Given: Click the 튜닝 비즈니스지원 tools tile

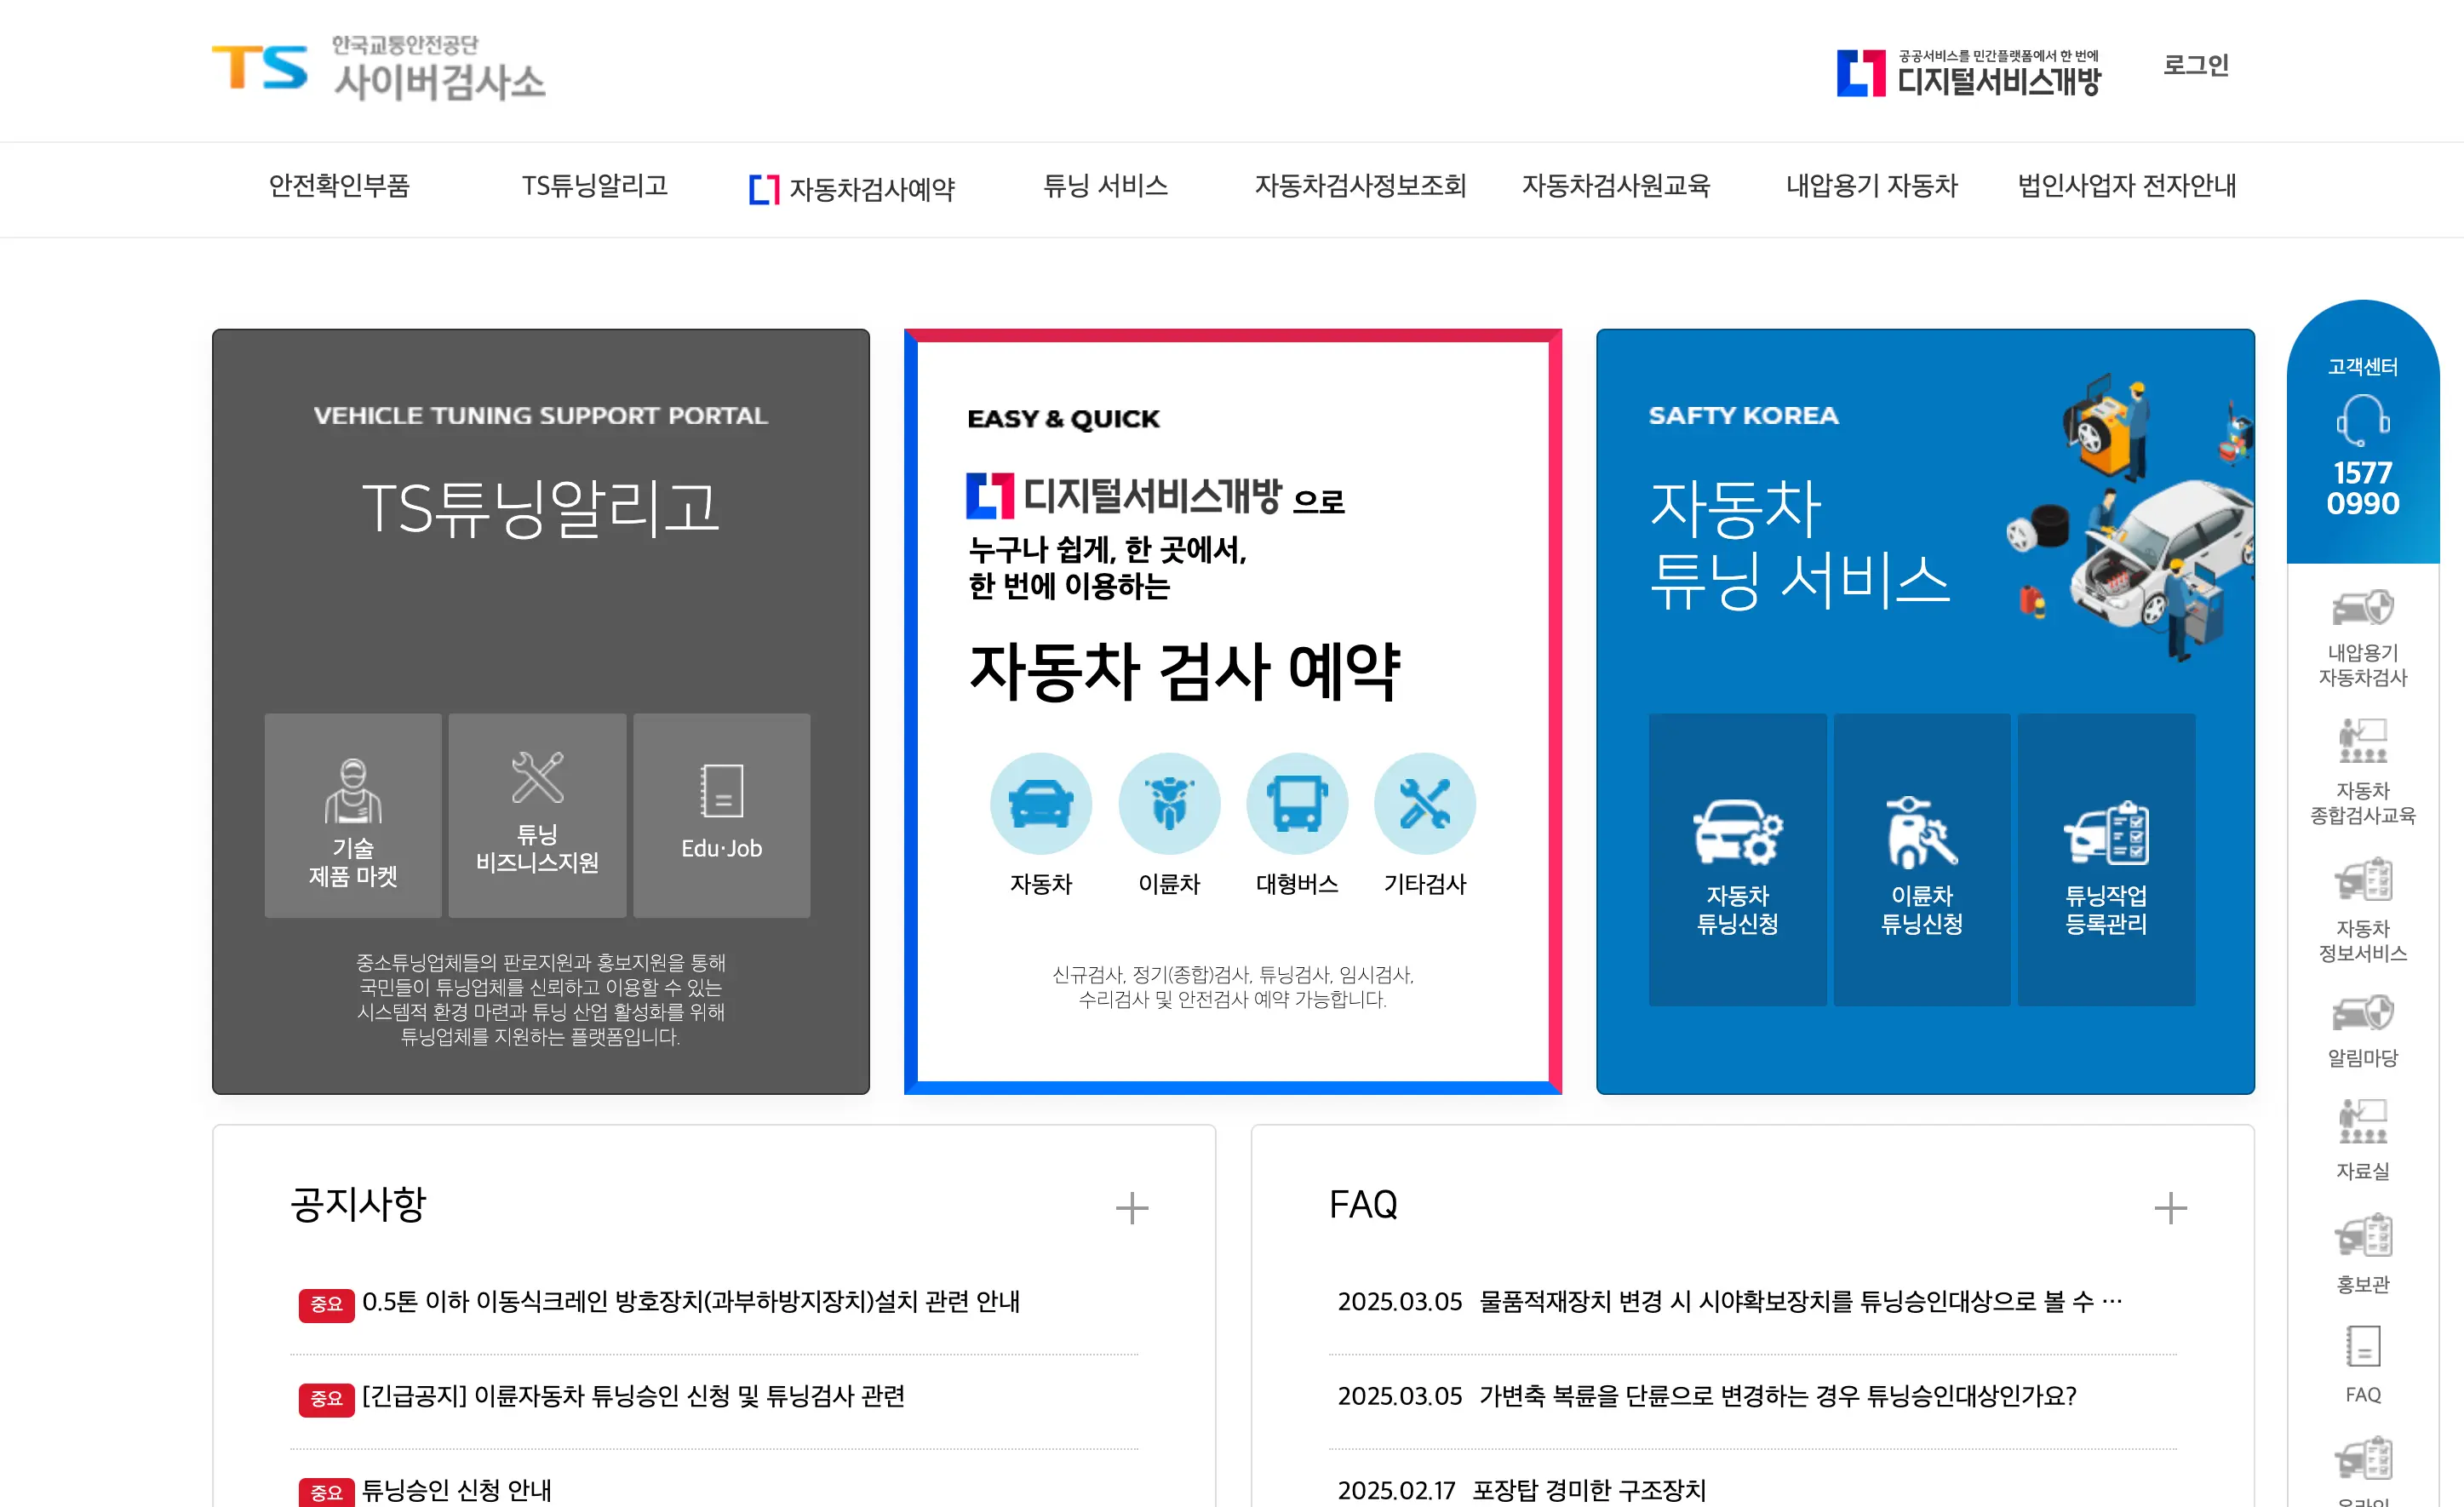Looking at the screenshot, I should tap(537, 815).
